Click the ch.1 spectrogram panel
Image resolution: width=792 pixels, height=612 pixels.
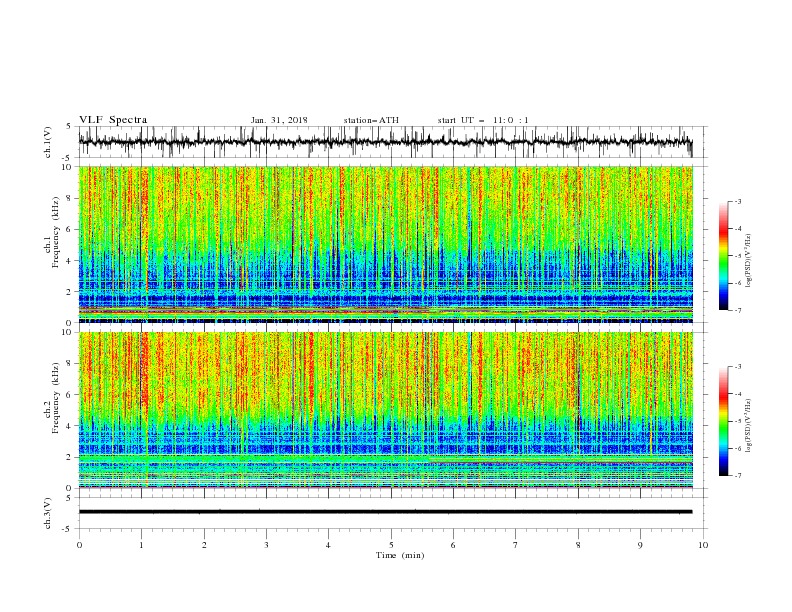pyautogui.click(x=386, y=244)
